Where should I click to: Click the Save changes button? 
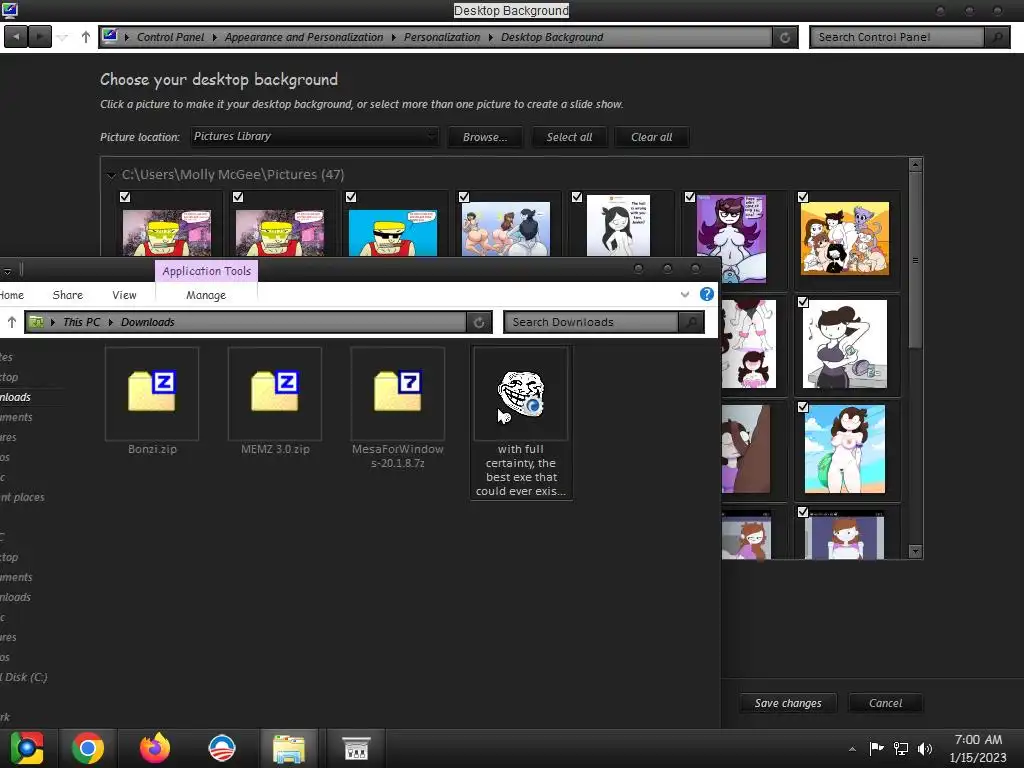(788, 703)
